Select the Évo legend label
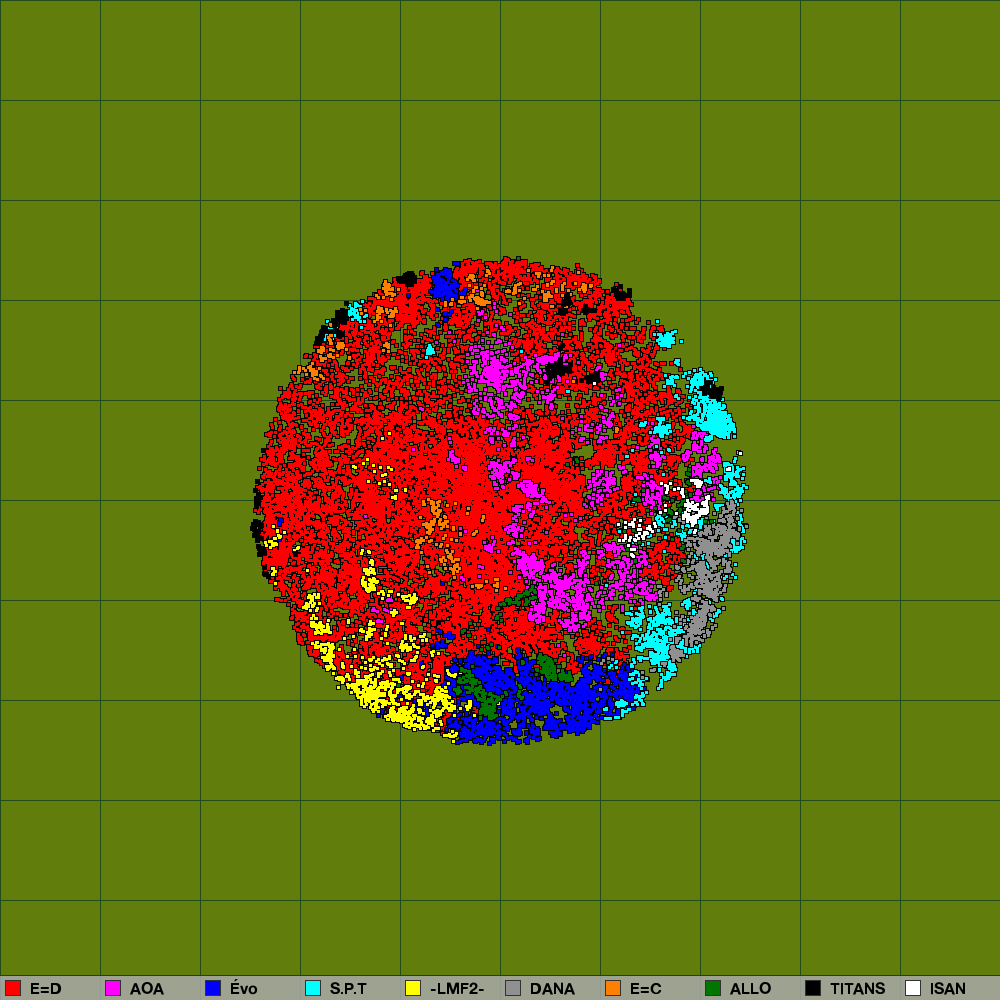1000x1000 pixels. 244,988
